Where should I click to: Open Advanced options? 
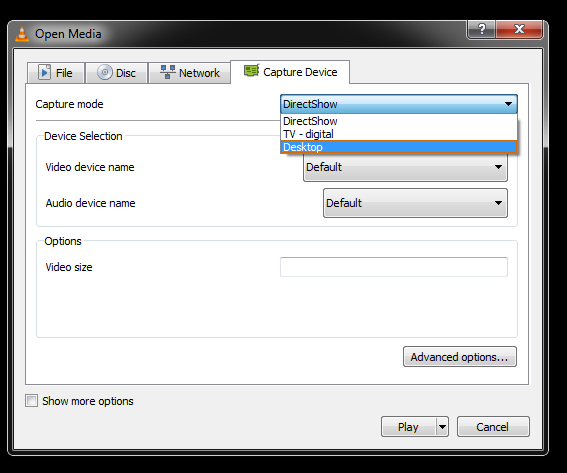pyautogui.click(x=460, y=357)
